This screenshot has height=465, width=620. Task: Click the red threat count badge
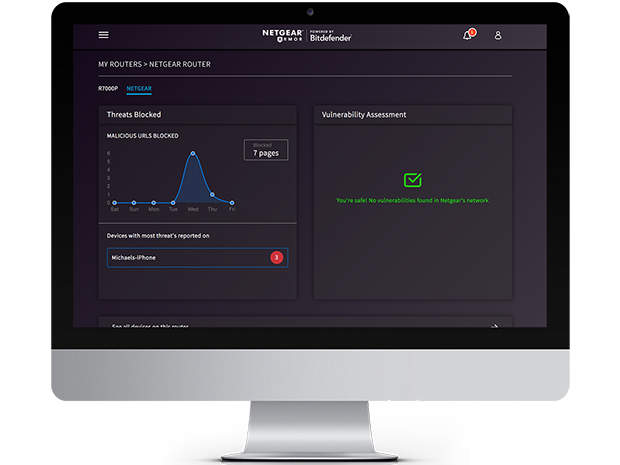click(277, 257)
